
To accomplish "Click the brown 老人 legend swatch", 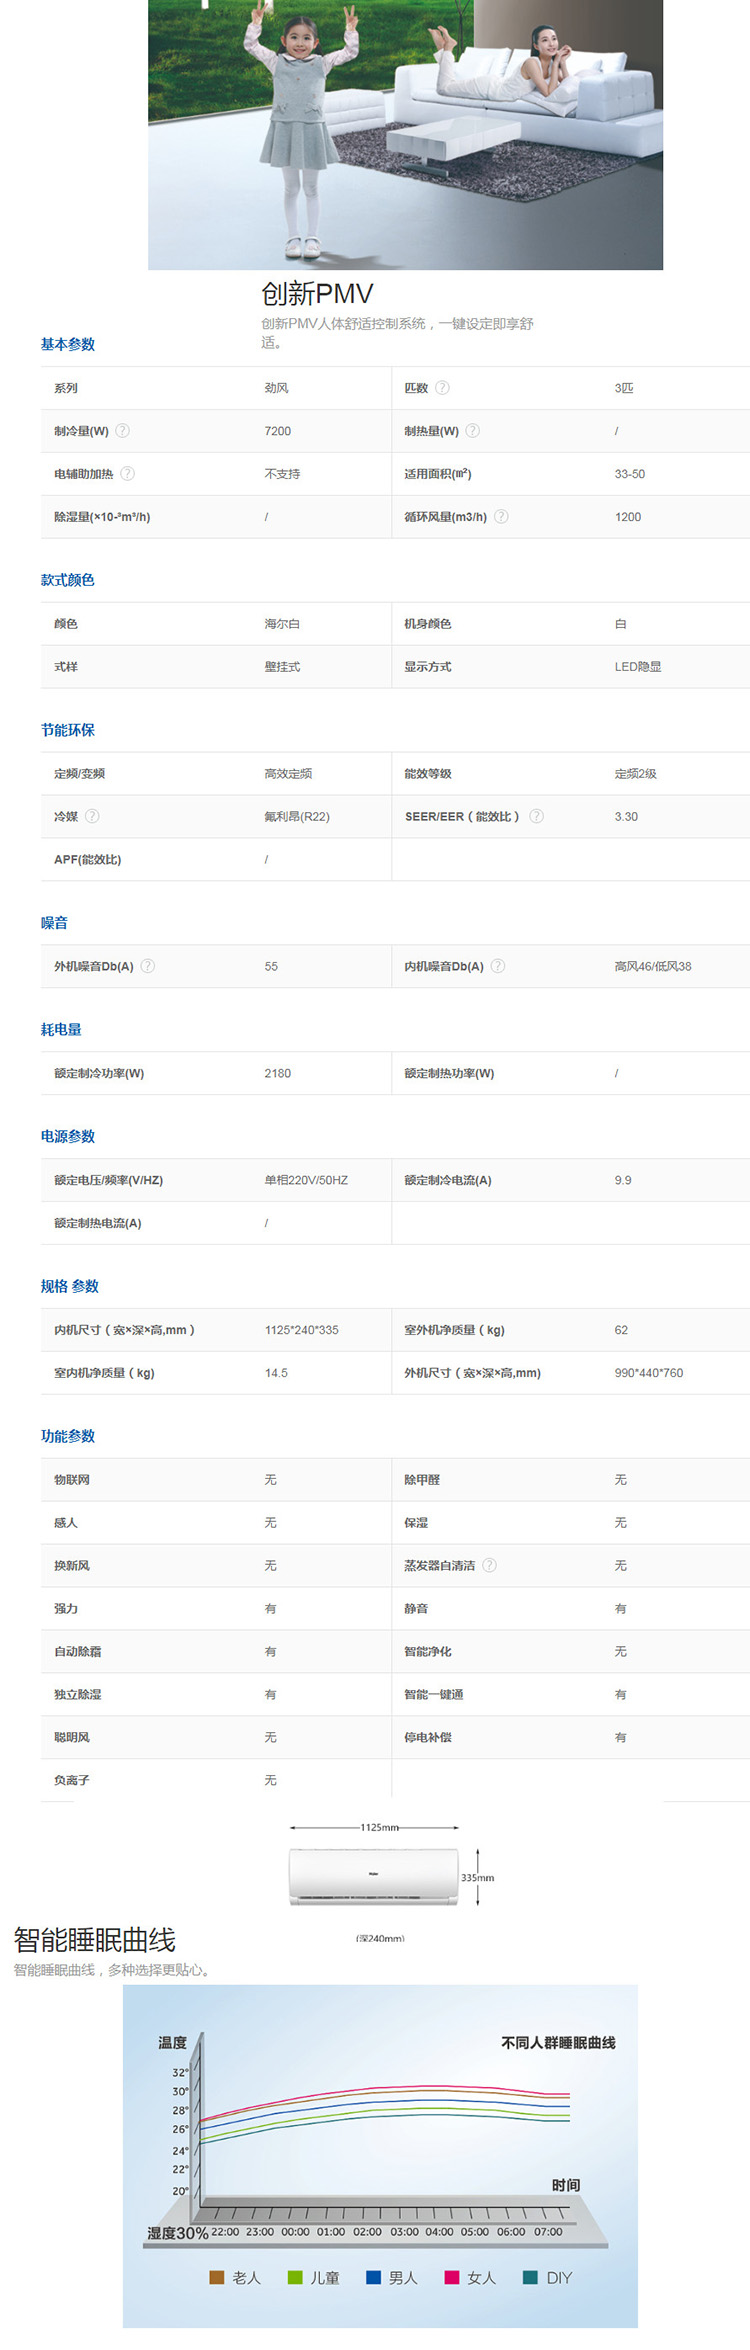I will (x=216, y=2277).
